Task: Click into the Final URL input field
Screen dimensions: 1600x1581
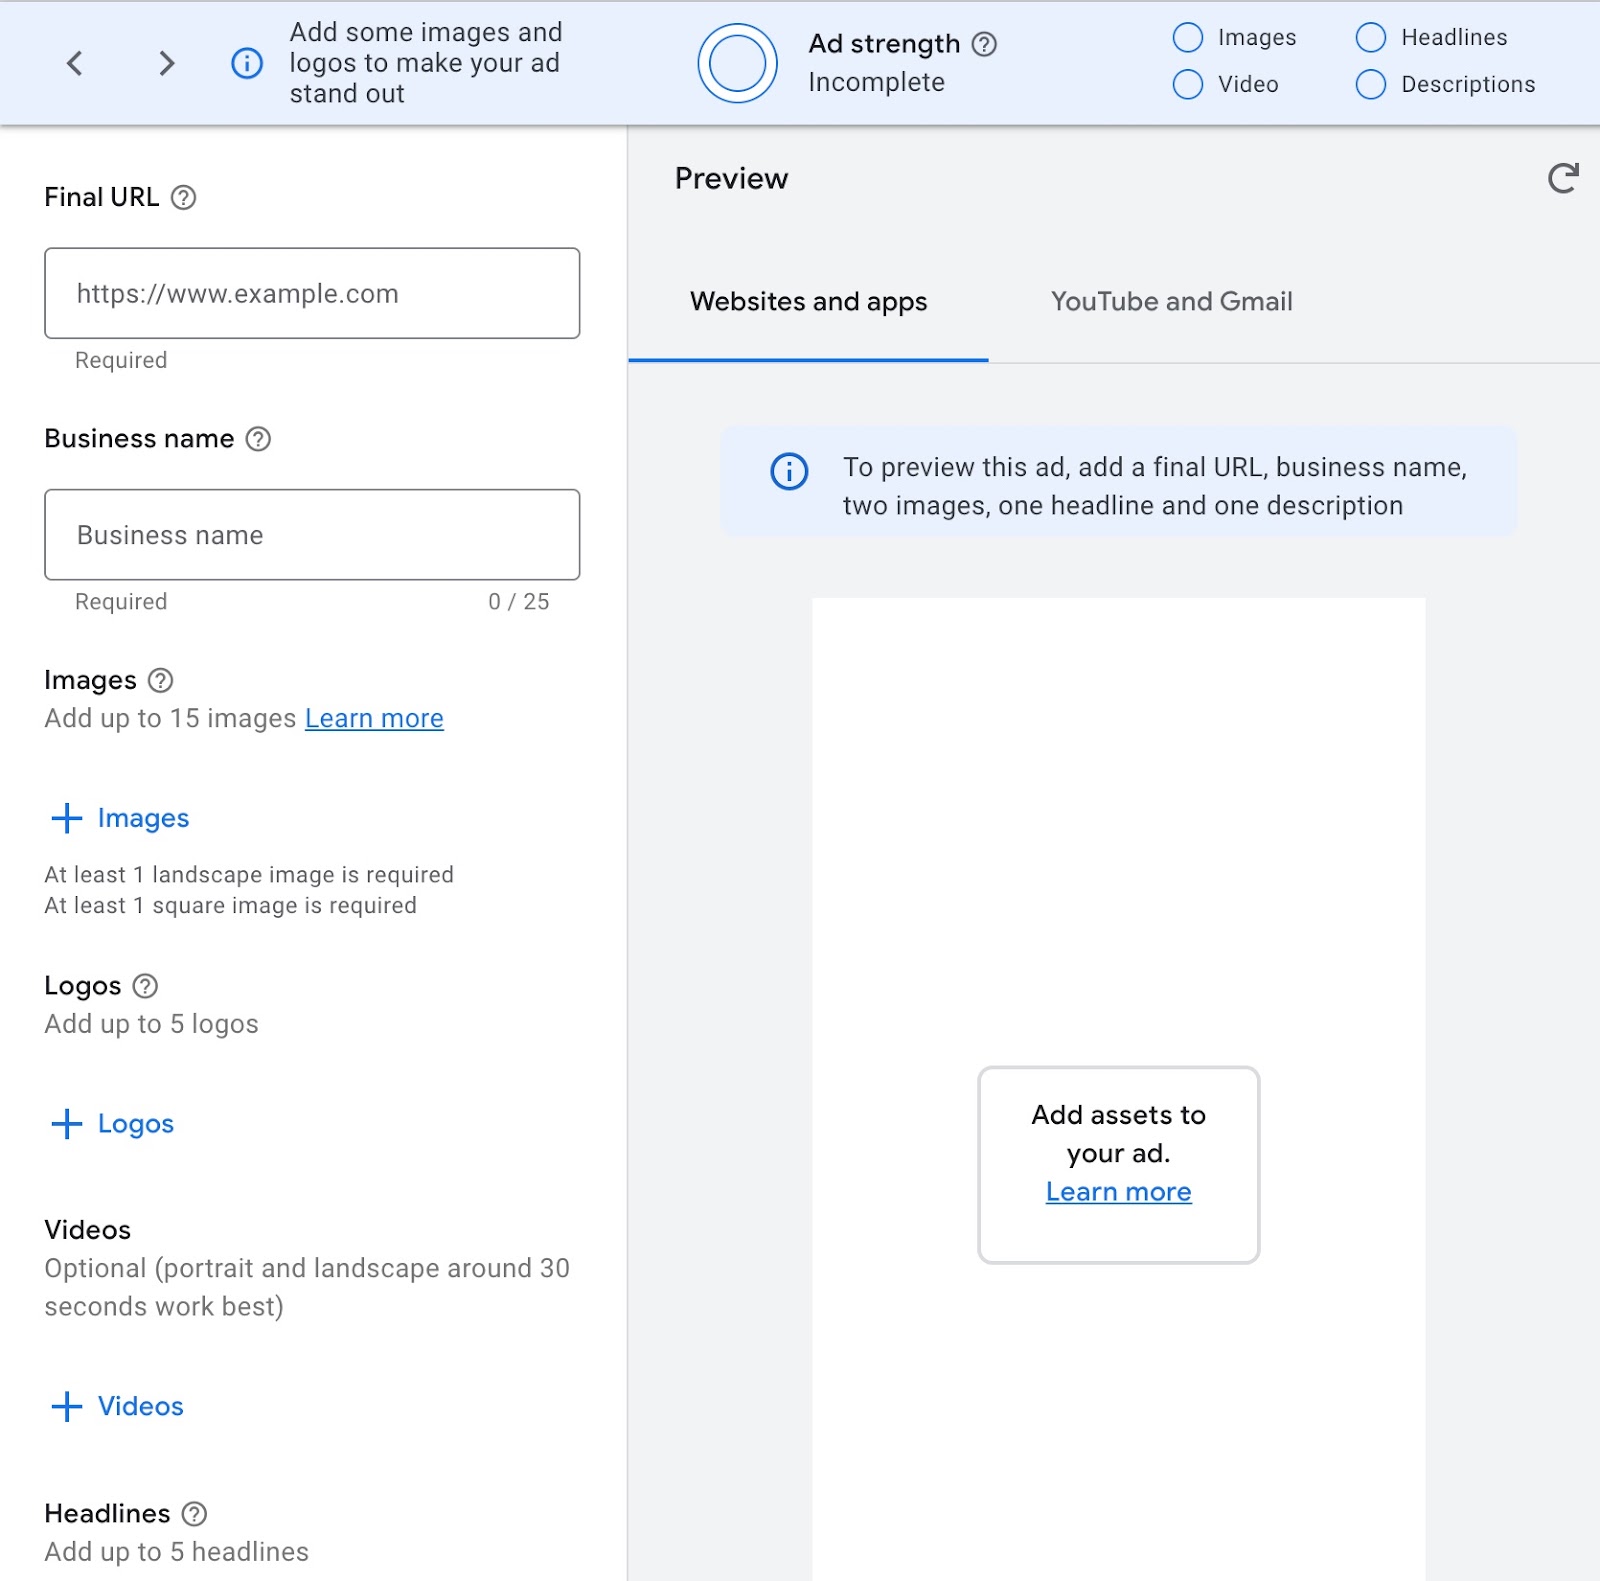Action: pyautogui.click(x=312, y=293)
